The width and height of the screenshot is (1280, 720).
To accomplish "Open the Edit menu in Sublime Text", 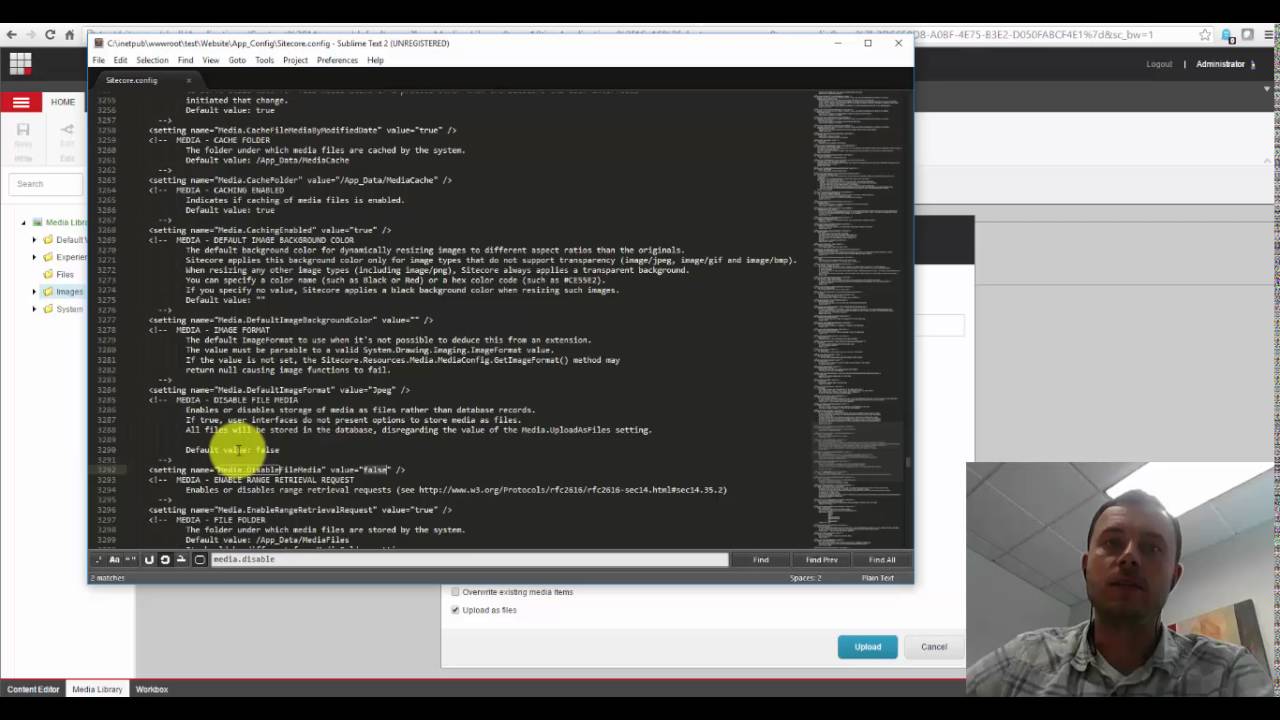I will tap(120, 60).
